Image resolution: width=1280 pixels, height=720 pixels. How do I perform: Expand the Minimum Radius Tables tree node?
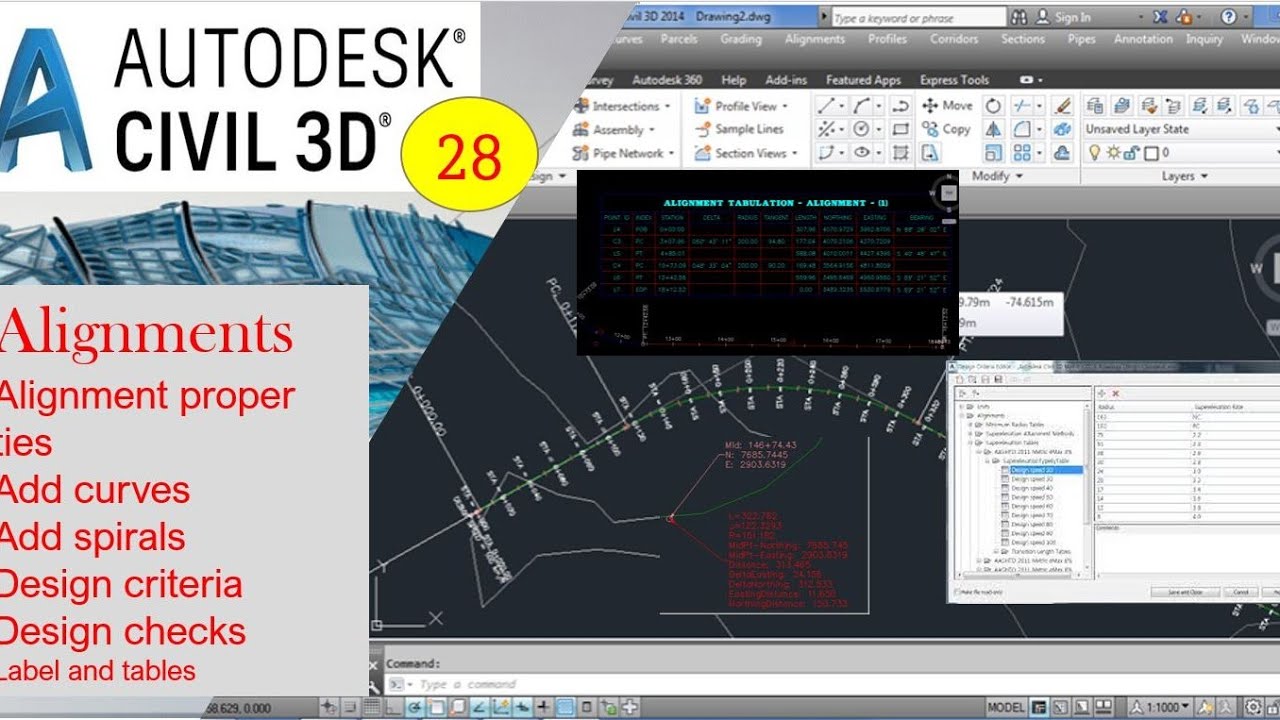pos(970,425)
